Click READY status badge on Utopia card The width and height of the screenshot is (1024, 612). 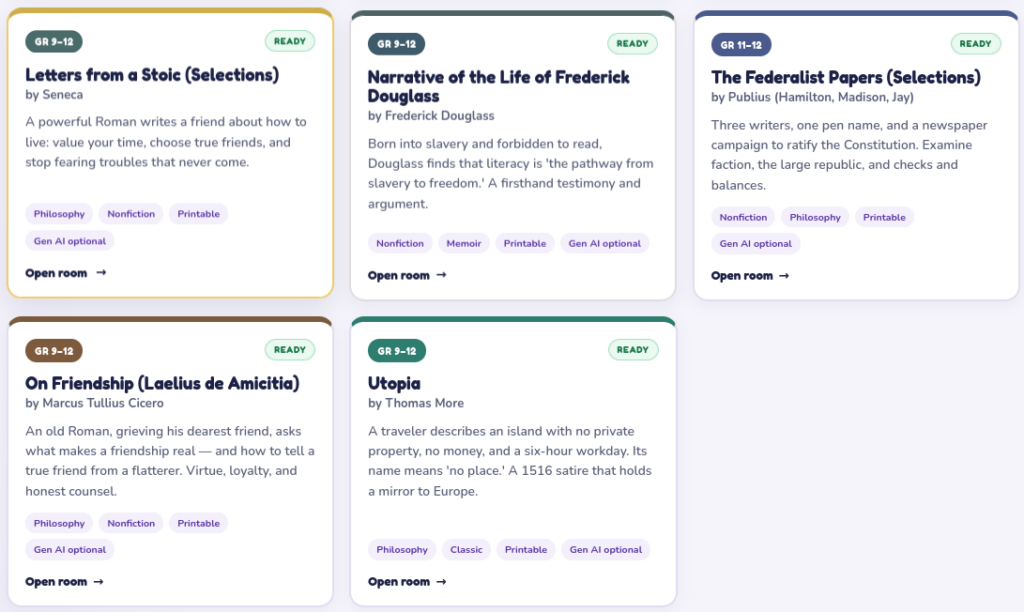[633, 349]
